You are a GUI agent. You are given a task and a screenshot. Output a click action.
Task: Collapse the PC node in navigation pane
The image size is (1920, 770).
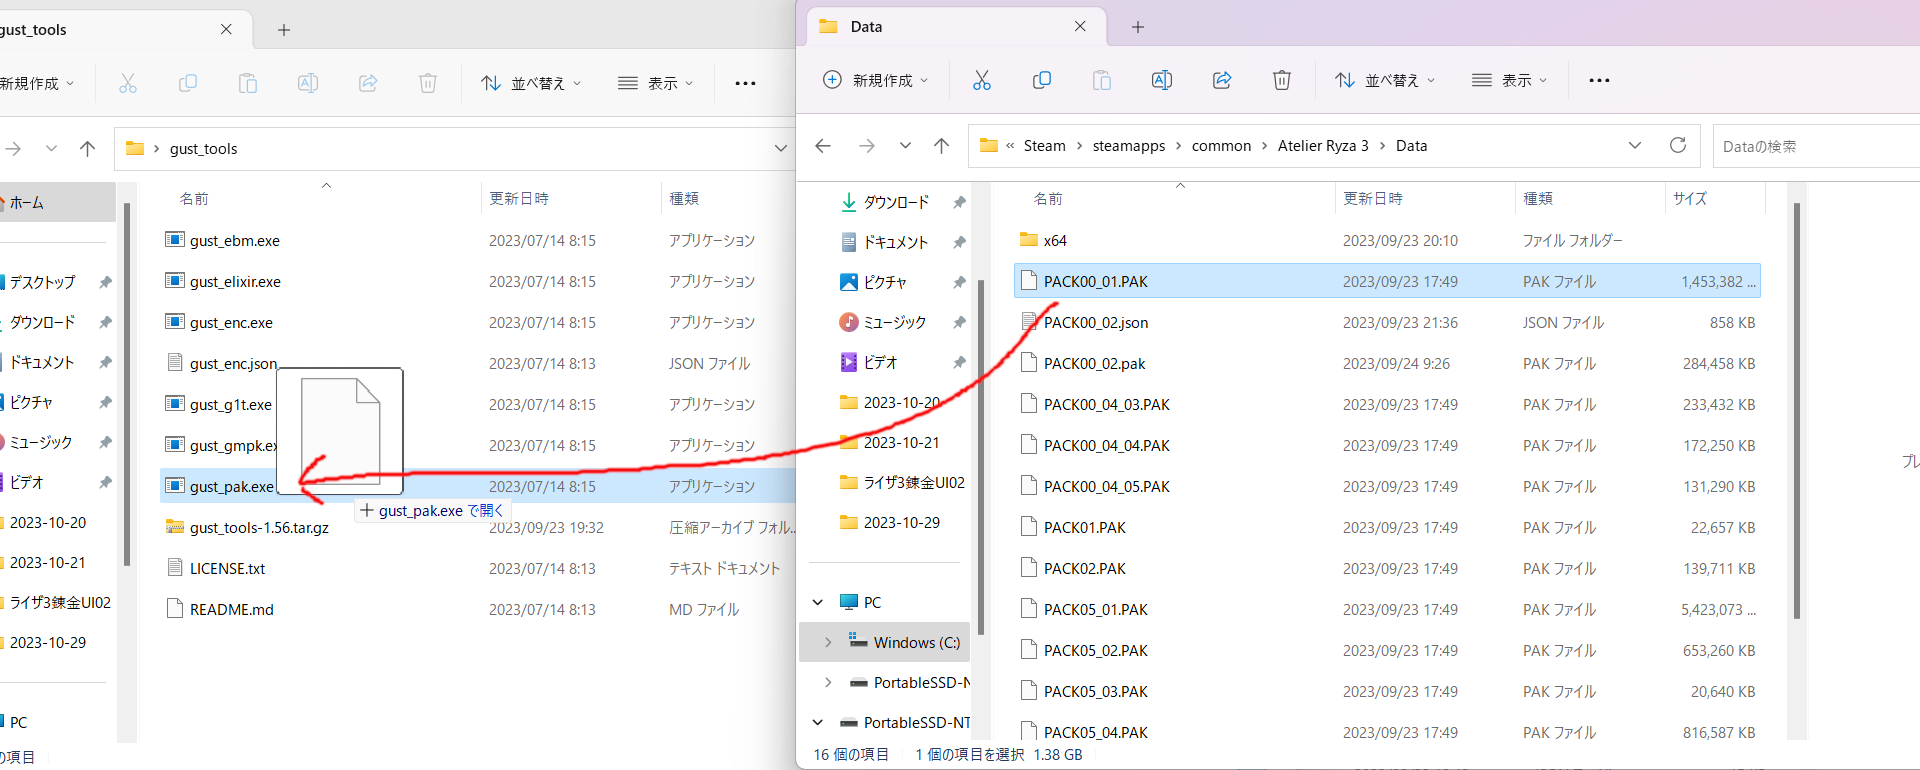click(x=818, y=602)
